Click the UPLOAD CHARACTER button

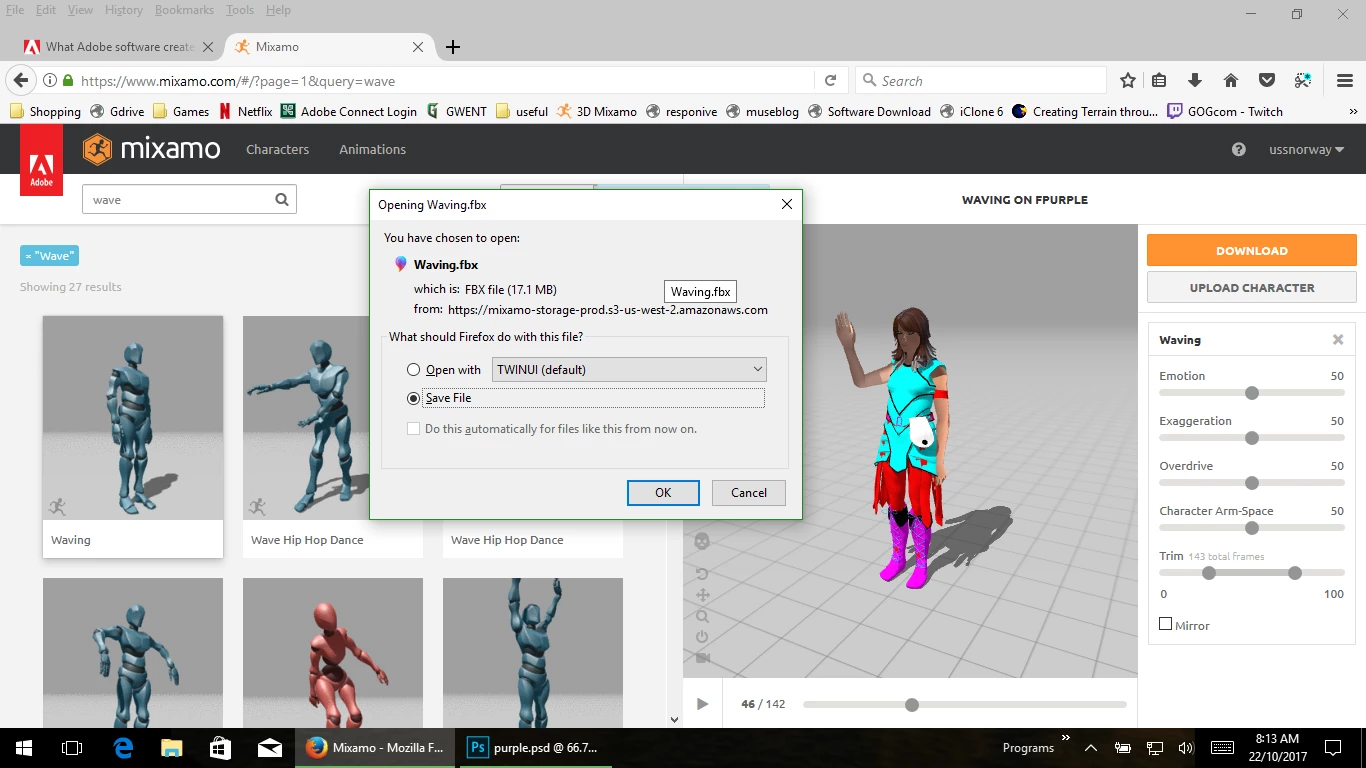point(1252,287)
